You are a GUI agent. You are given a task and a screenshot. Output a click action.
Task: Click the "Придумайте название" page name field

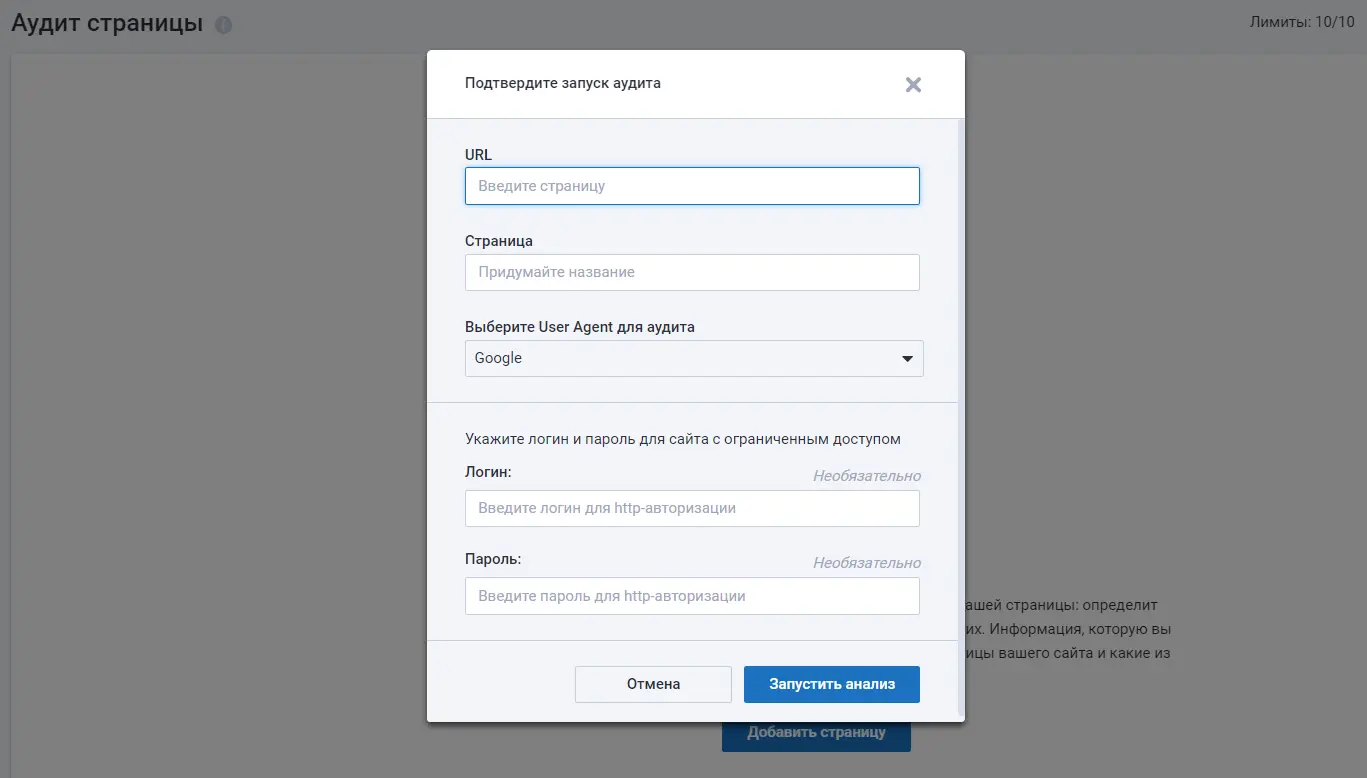click(691, 272)
